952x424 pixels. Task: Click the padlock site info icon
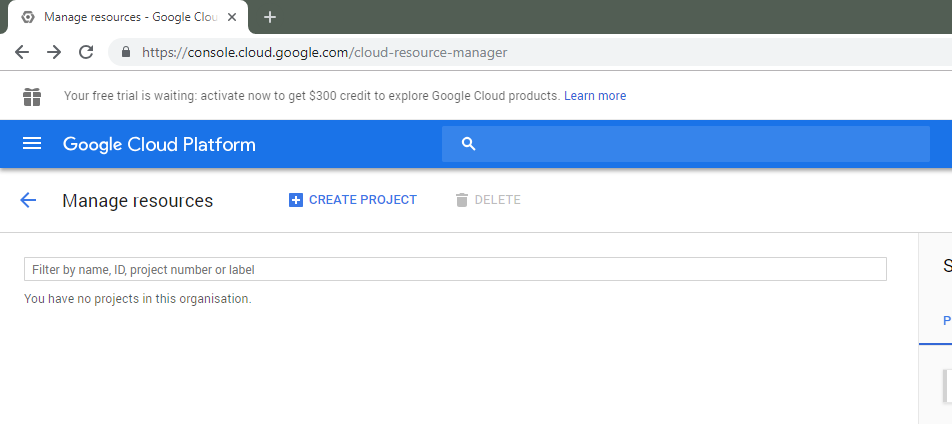pos(126,52)
